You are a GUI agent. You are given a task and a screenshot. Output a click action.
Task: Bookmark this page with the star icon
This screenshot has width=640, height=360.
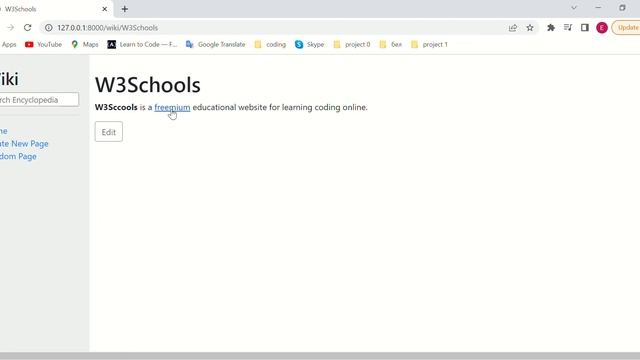[530, 28]
